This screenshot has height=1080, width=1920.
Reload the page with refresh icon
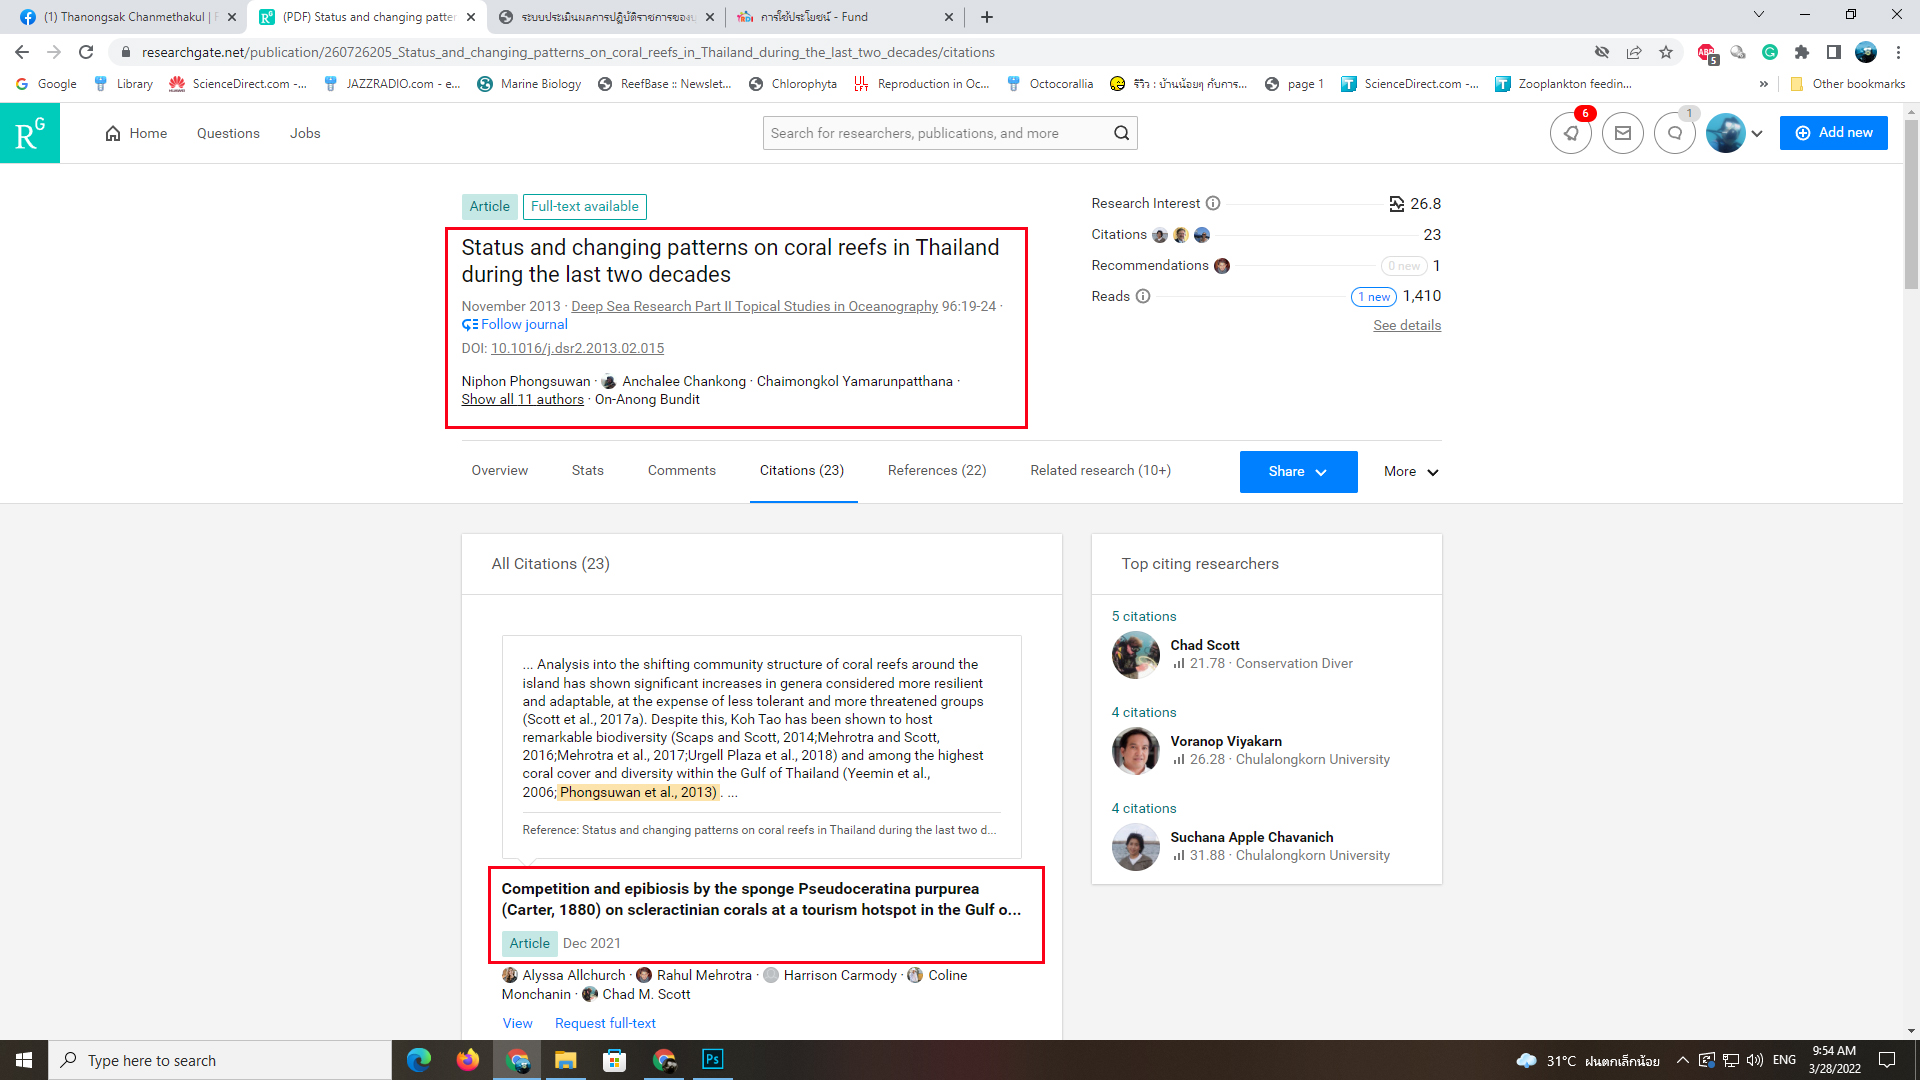(86, 52)
